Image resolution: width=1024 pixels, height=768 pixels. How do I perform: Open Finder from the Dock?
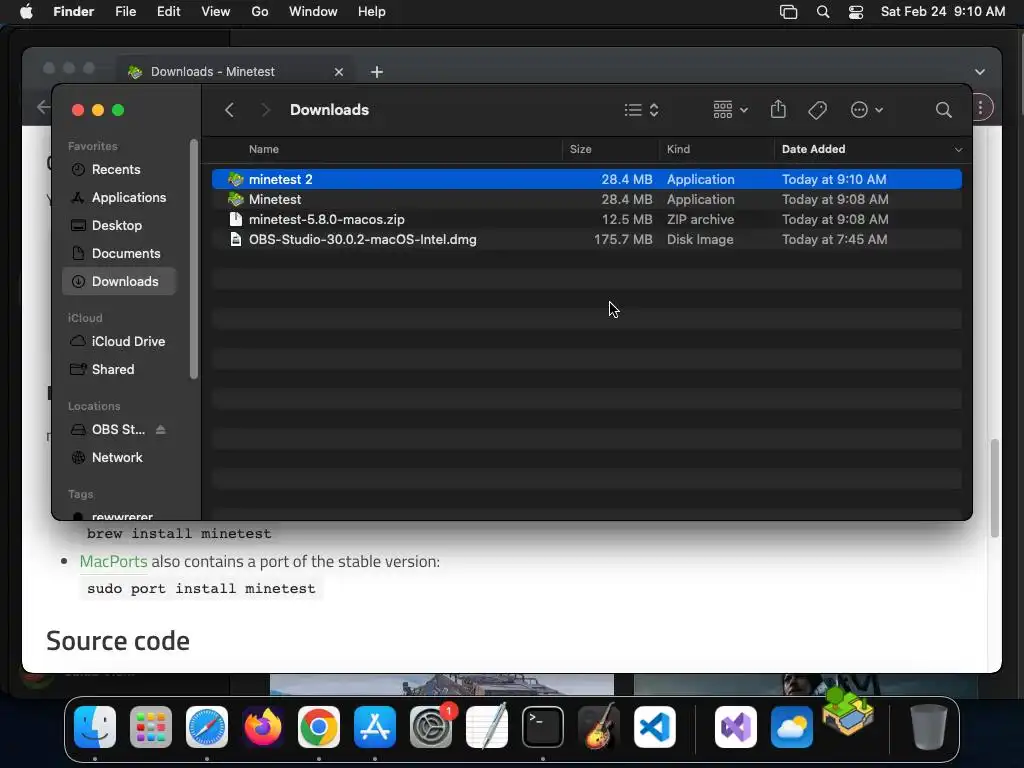point(95,727)
